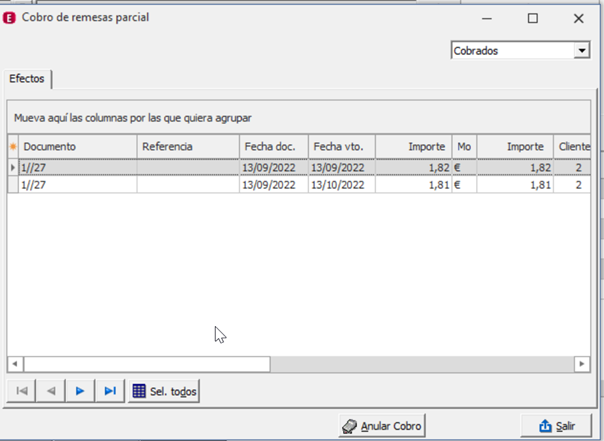604x441 pixels.
Task: Click row indicator arrow of first row
Action: (13, 168)
